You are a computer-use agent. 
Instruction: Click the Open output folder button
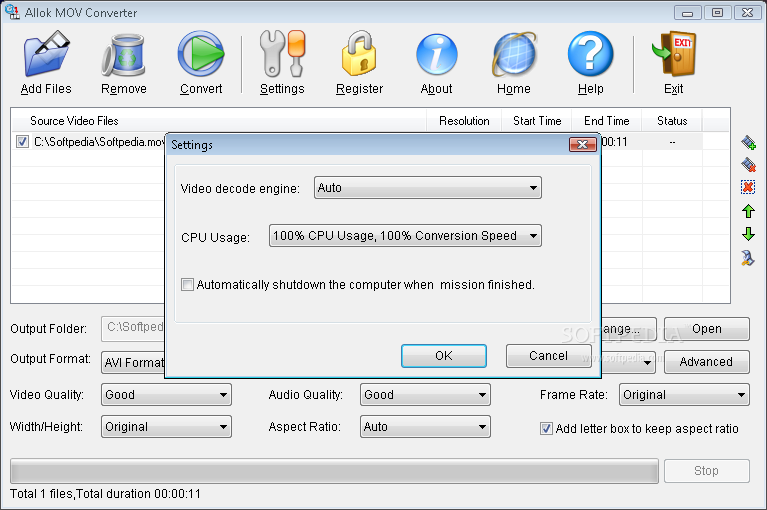tap(706, 329)
